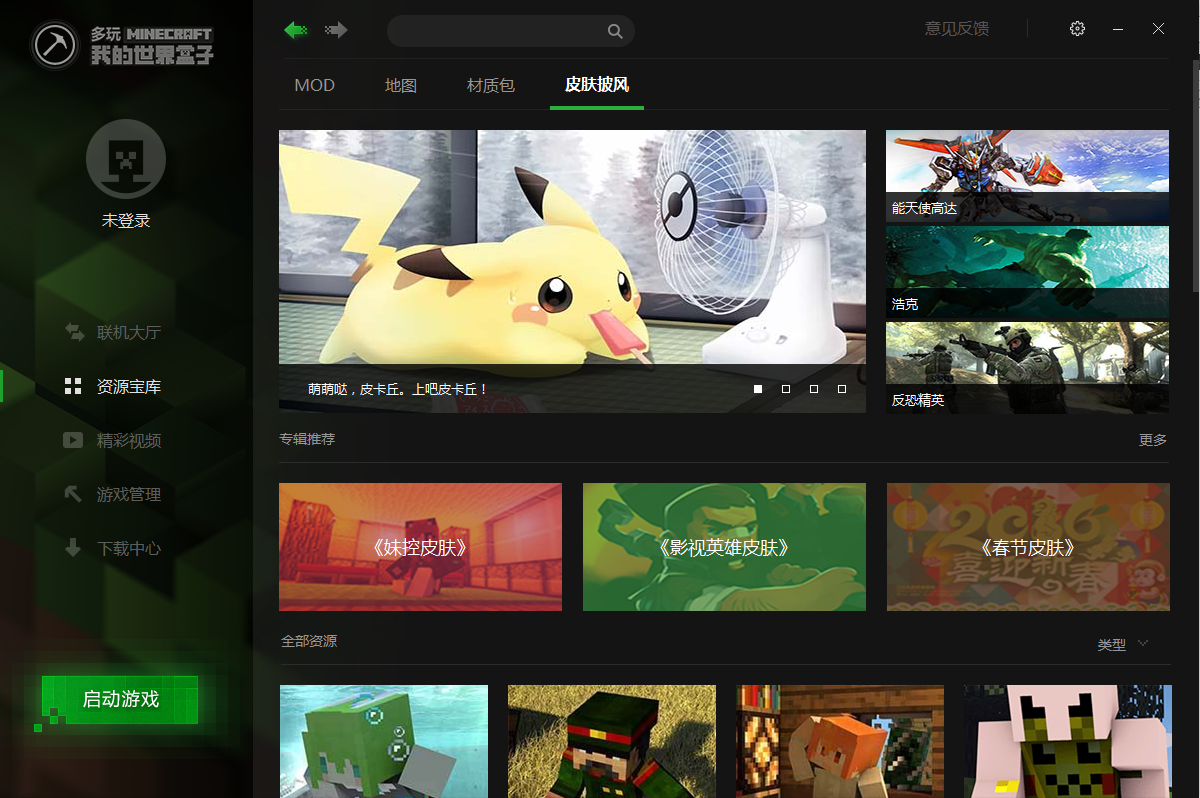Open the settings gear menu
The width and height of the screenshot is (1200, 798).
point(1077,29)
